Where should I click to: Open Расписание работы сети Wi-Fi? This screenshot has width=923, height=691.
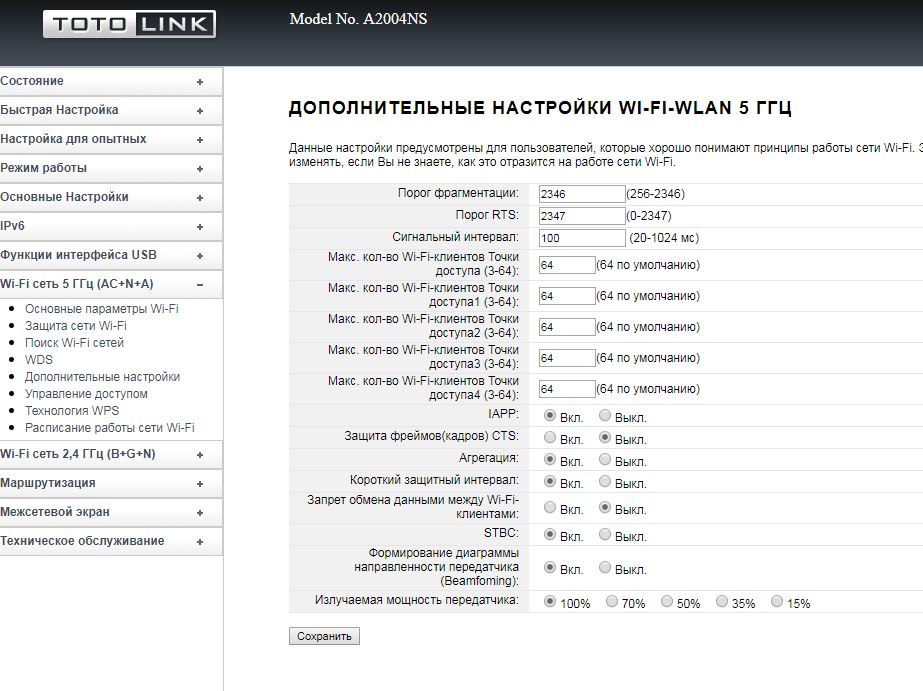[x=109, y=428]
